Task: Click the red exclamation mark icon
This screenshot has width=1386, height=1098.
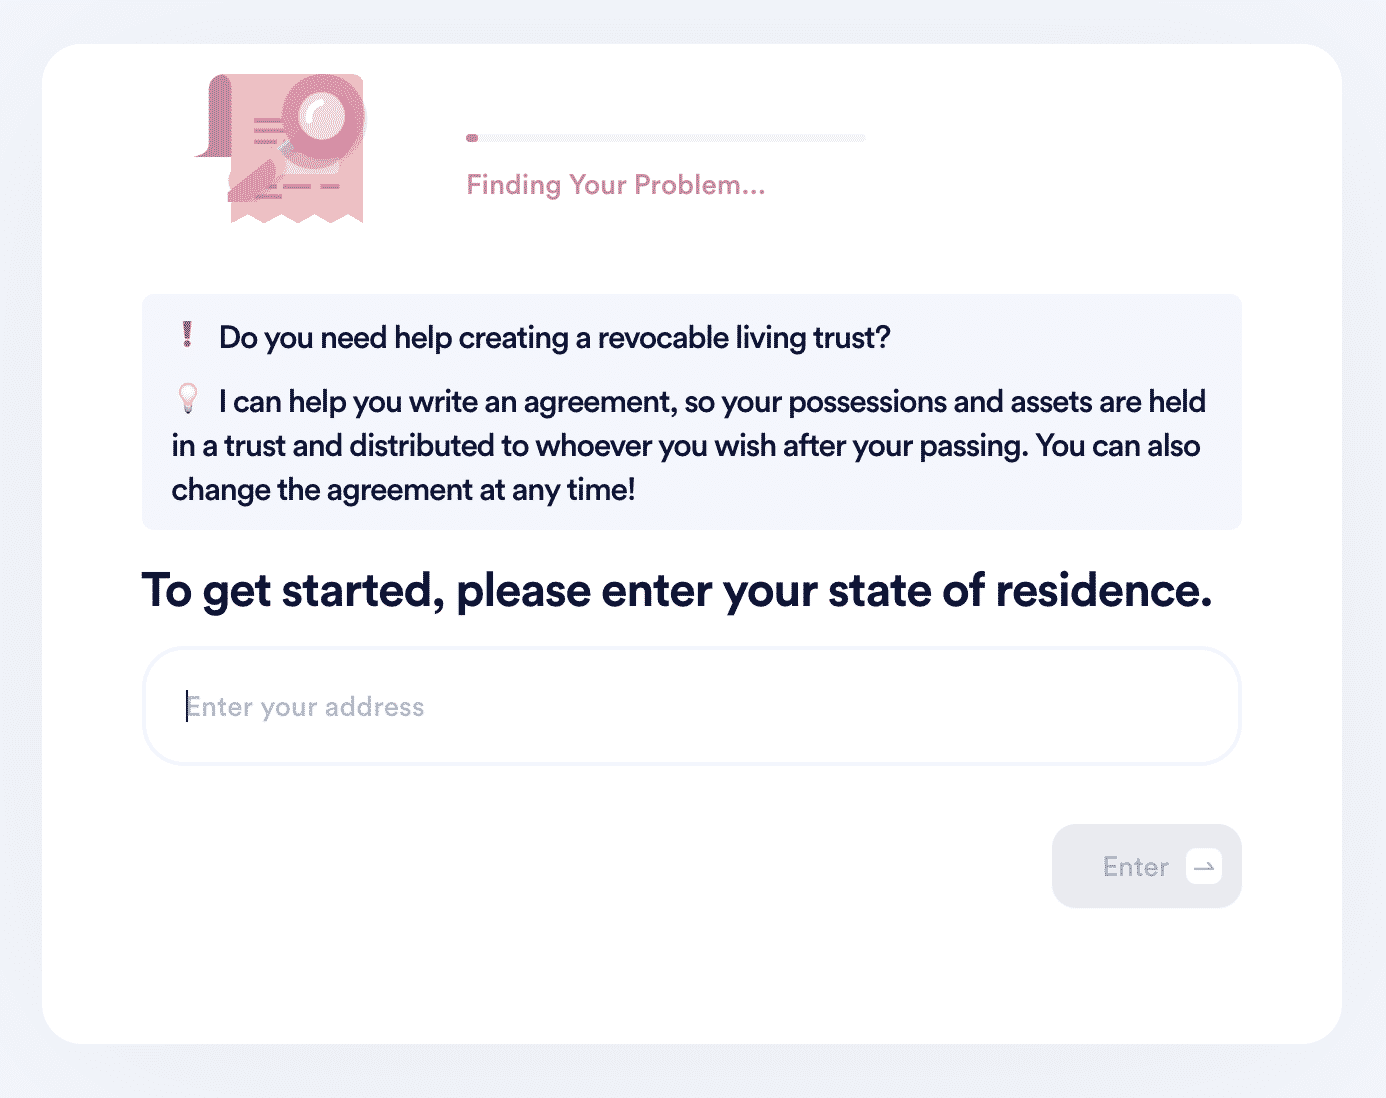Action: [187, 335]
